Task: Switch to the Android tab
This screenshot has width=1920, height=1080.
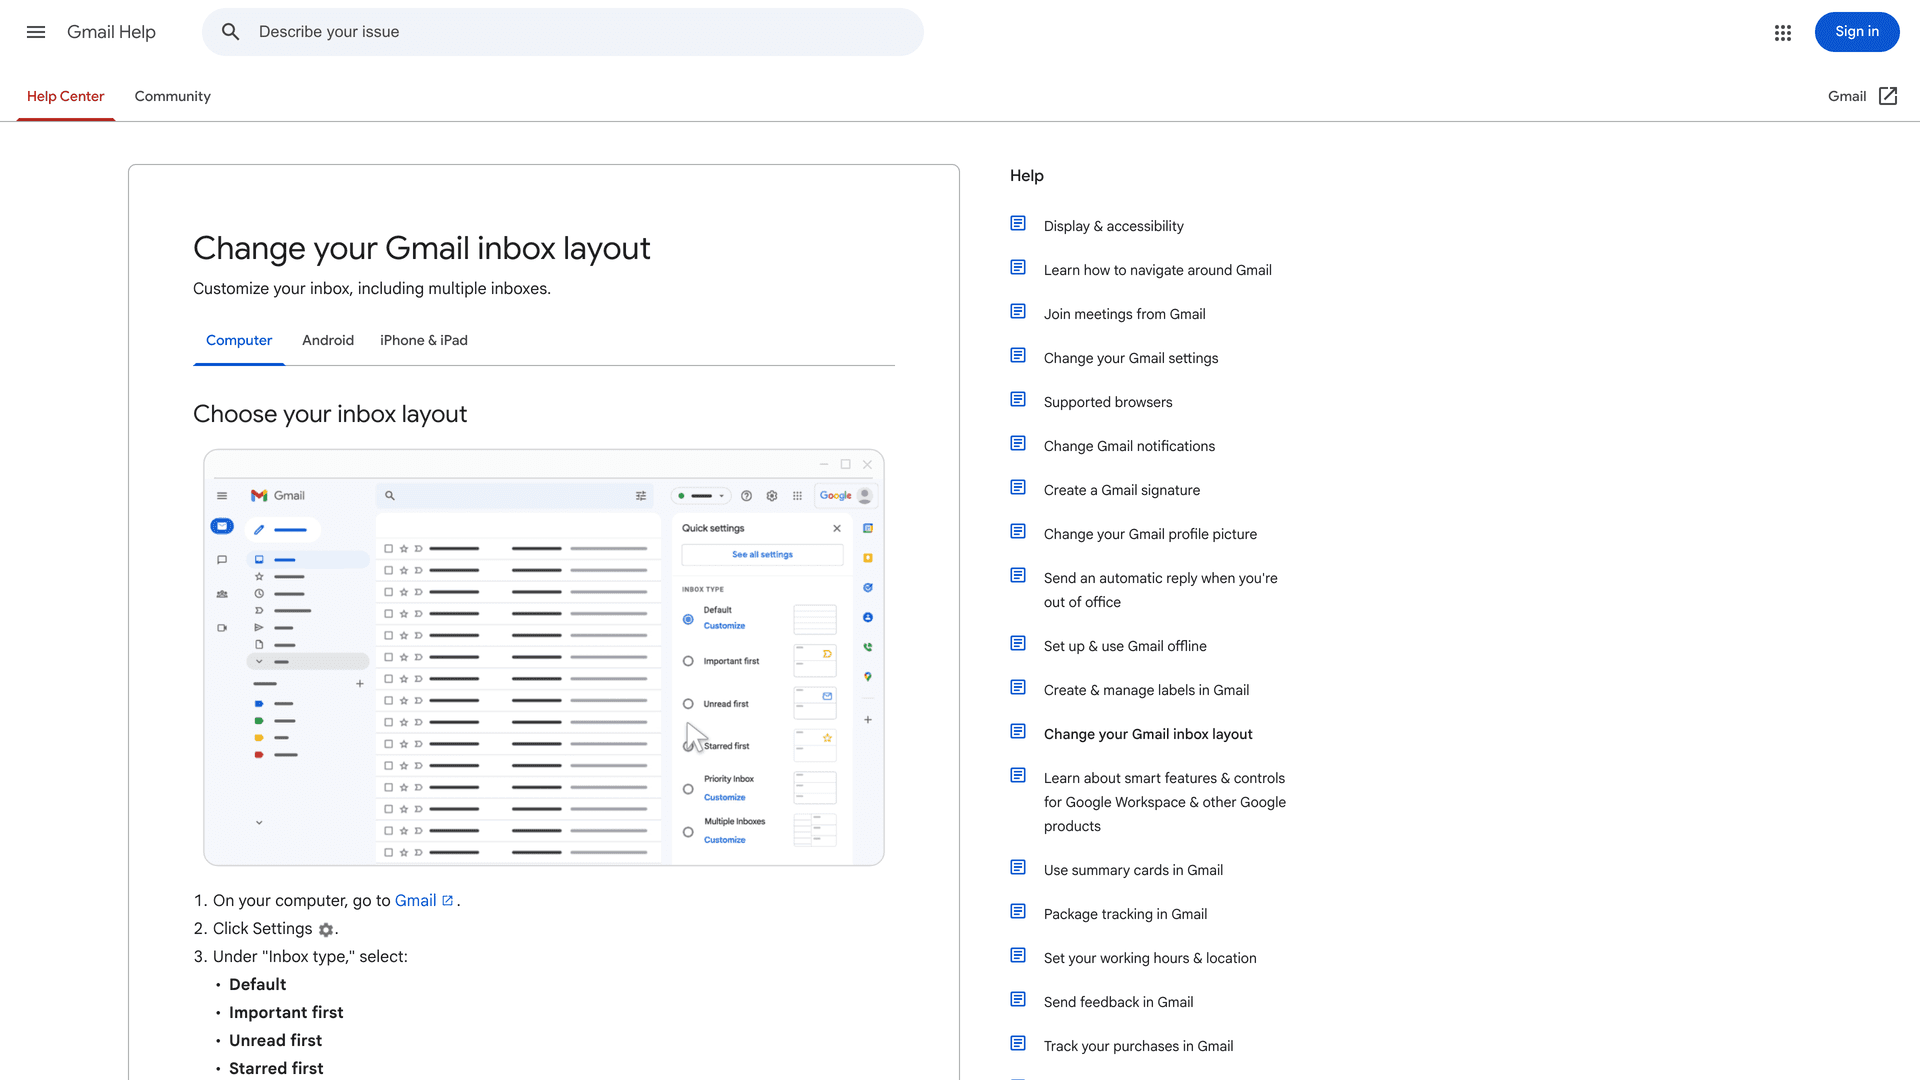Action: pyautogui.click(x=328, y=340)
